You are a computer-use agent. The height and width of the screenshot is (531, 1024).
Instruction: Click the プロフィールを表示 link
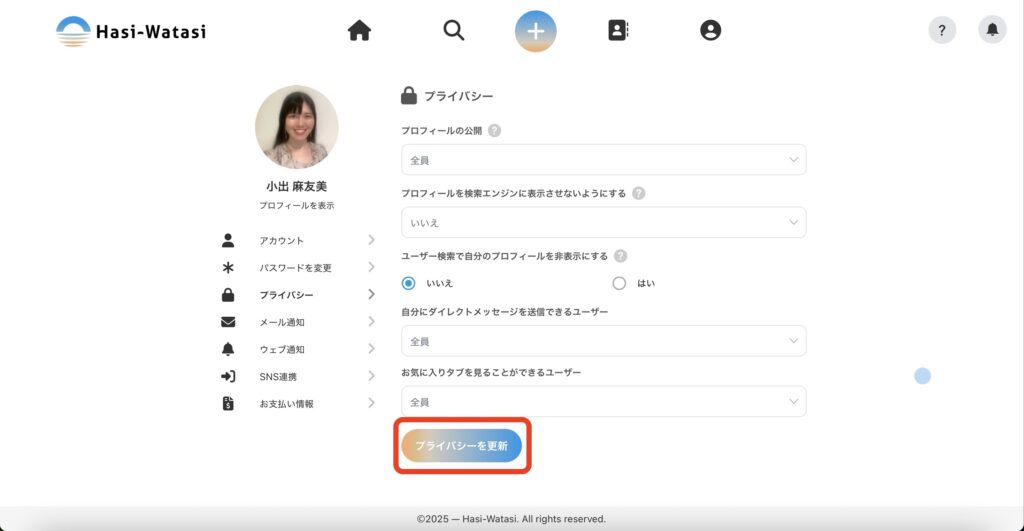tap(296, 205)
